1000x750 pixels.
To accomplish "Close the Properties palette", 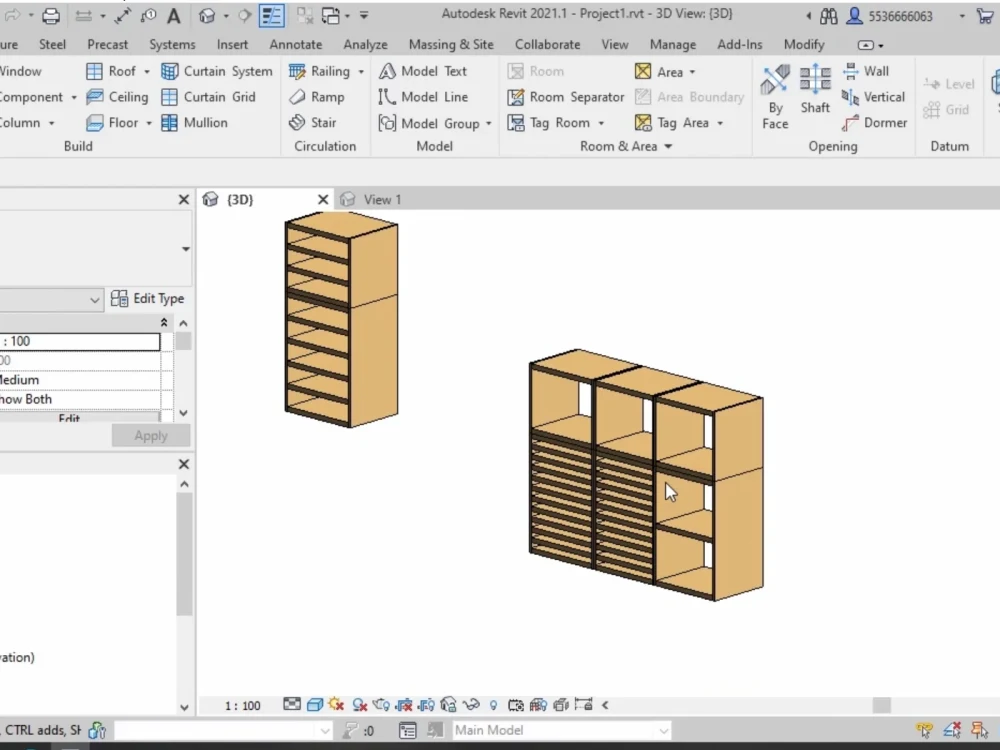I will click(x=184, y=200).
